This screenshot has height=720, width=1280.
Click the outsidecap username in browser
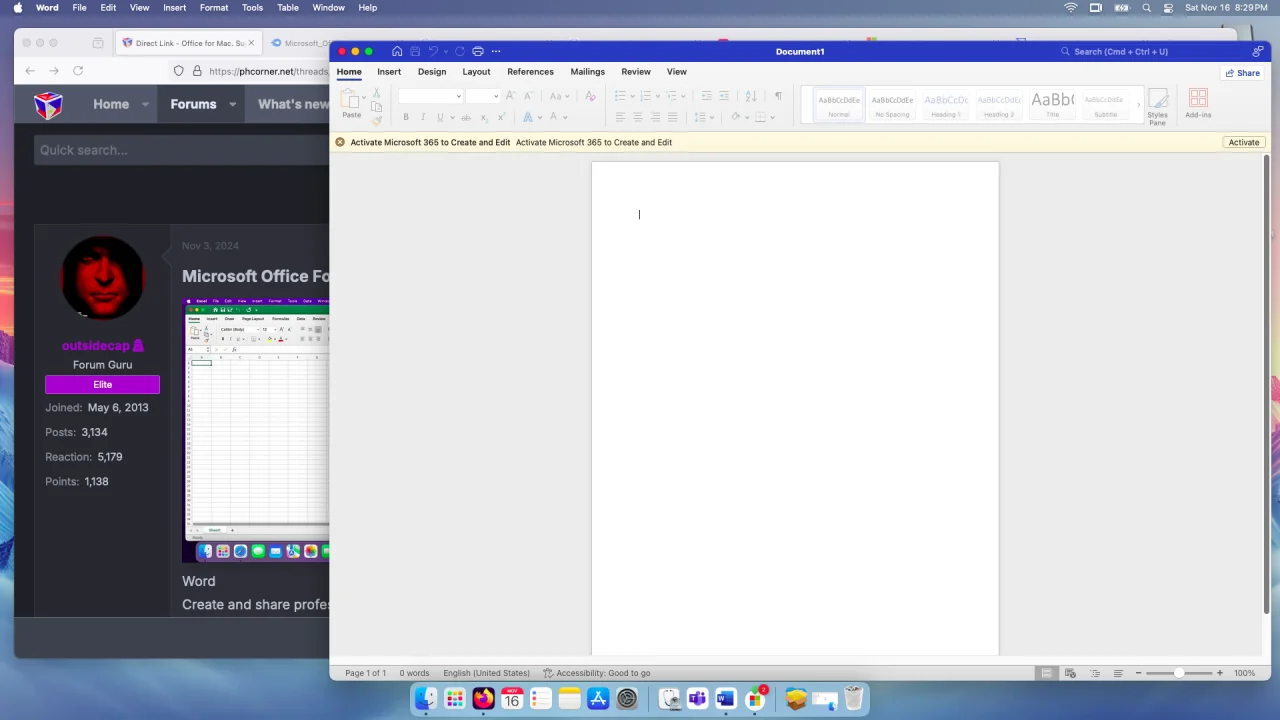pos(96,346)
